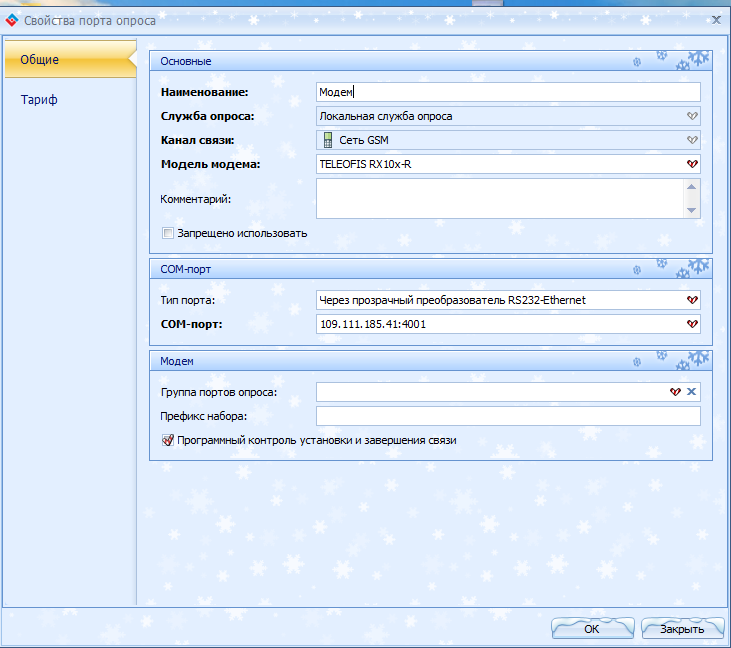
Task: Click the Закрыть button
Action: (682, 629)
